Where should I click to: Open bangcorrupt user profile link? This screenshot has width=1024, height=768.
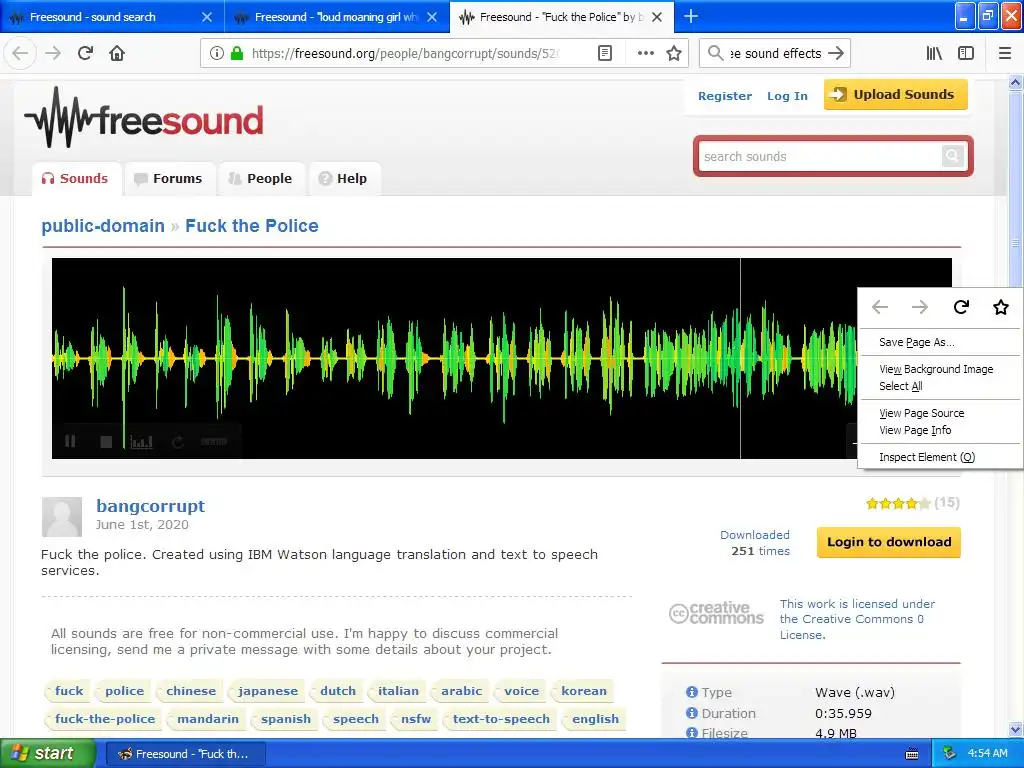coord(150,506)
